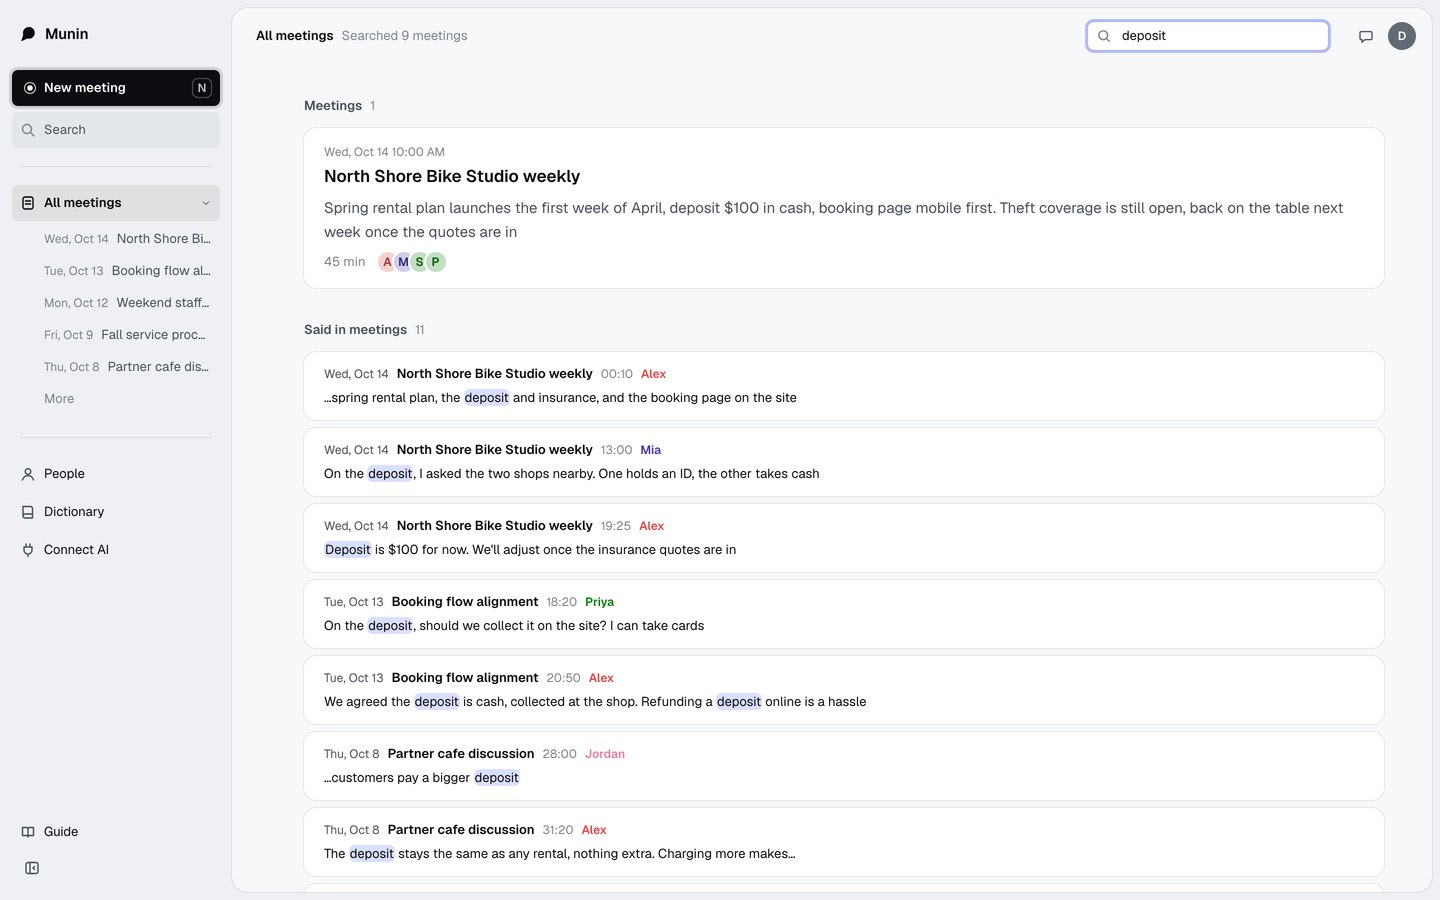Click the deposit search input field
1440x900 pixels.
click(1208, 36)
